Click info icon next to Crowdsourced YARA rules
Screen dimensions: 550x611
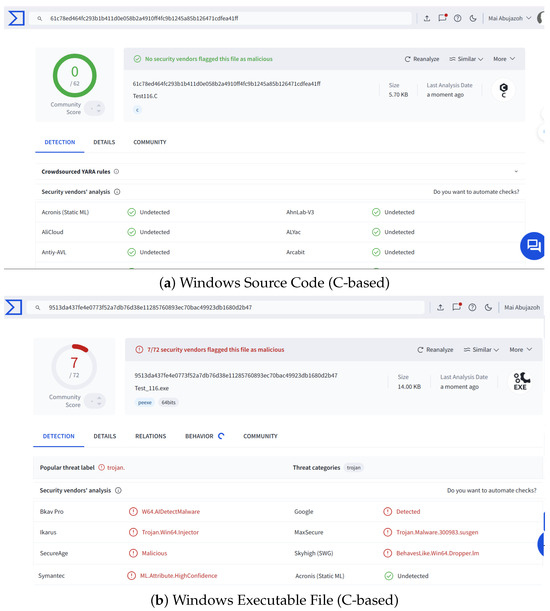pos(116,171)
